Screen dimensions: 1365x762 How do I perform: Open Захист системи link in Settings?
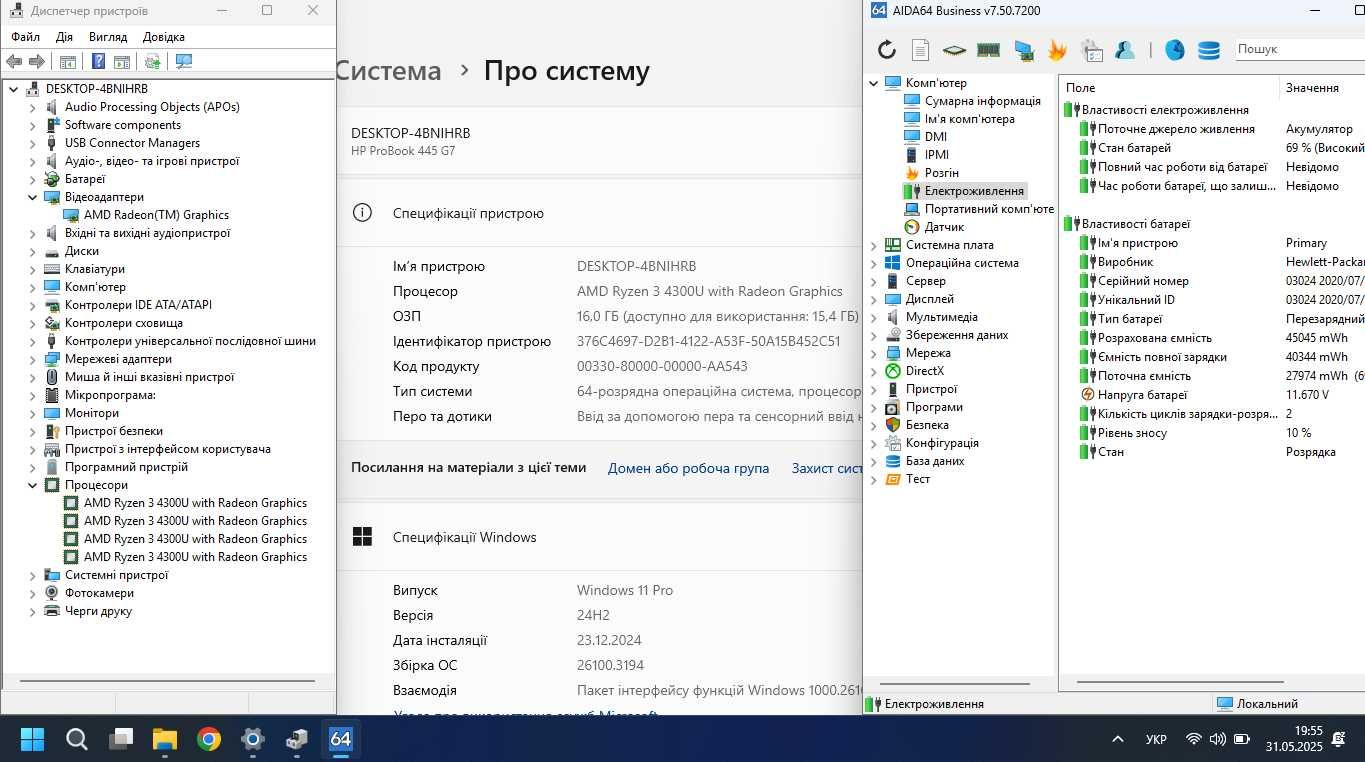(x=827, y=468)
